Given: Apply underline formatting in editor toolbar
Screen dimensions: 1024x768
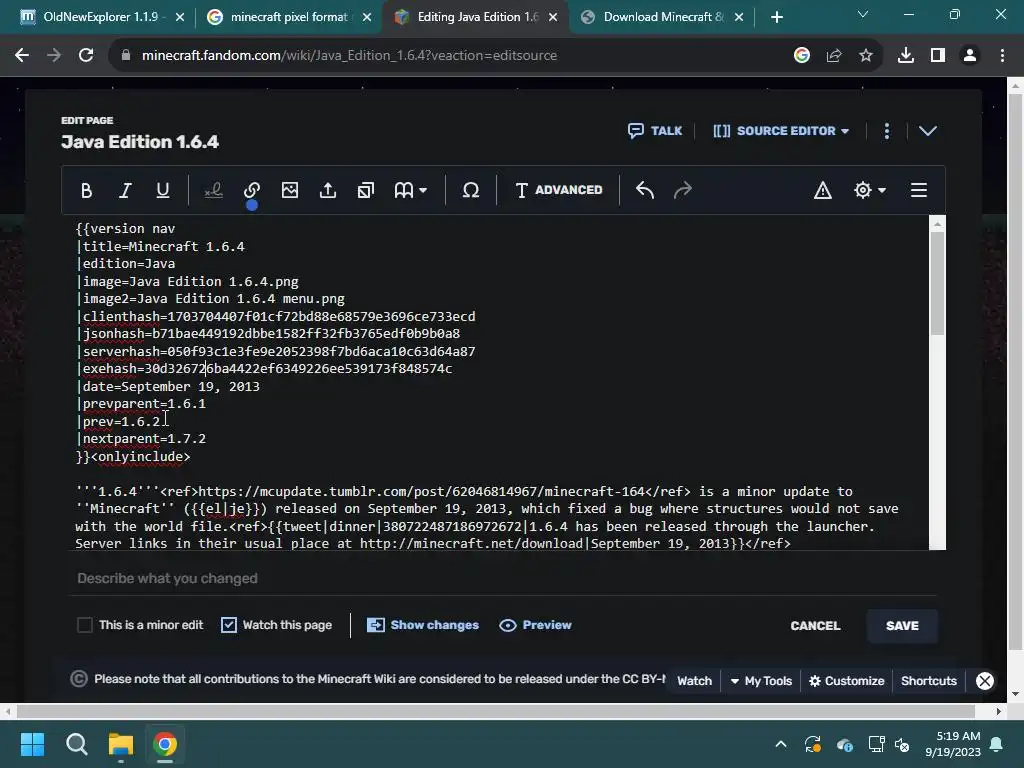Looking at the screenshot, I should pyautogui.click(x=163, y=190).
